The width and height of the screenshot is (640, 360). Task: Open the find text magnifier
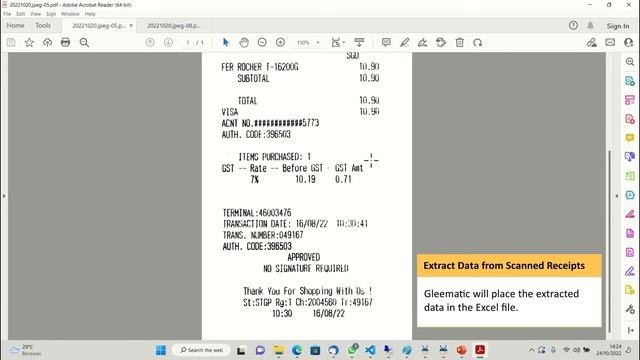coord(84,42)
